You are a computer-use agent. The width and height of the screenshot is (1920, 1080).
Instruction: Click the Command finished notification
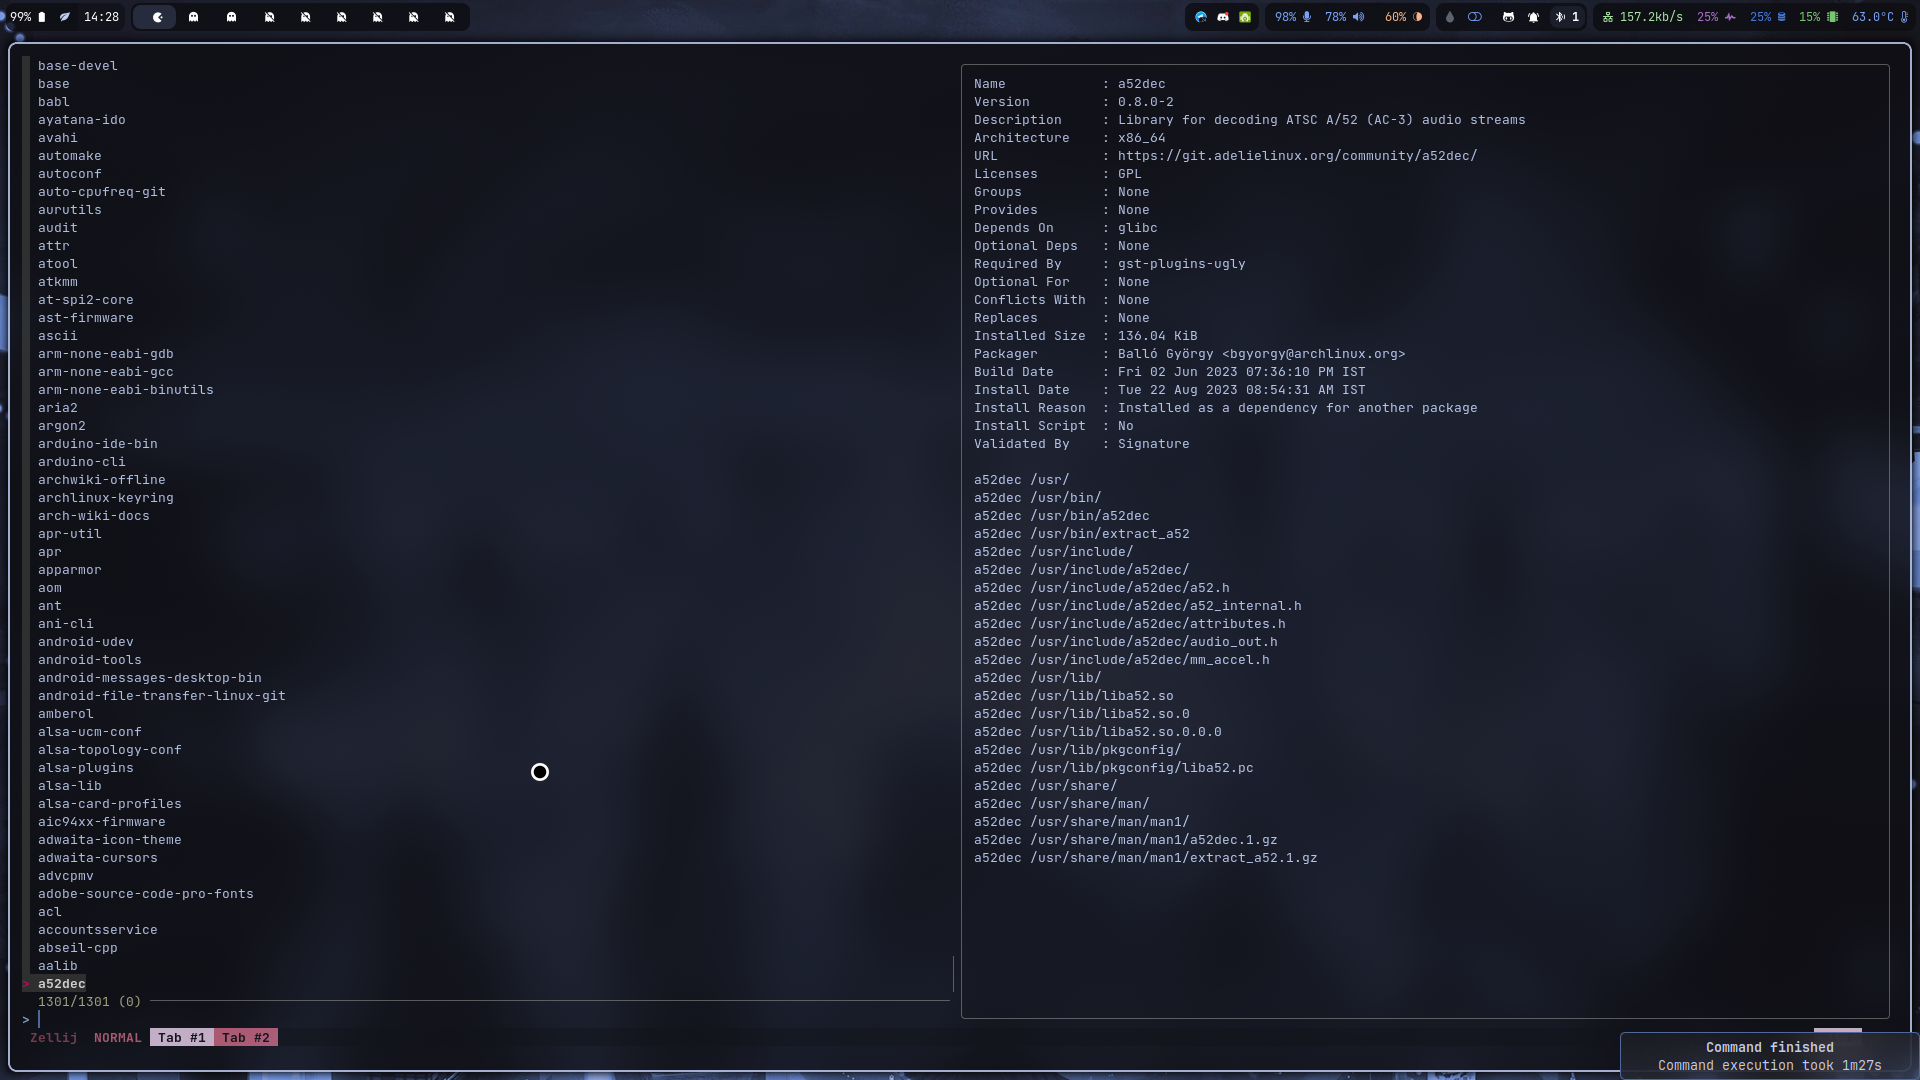[x=1768, y=1056]
